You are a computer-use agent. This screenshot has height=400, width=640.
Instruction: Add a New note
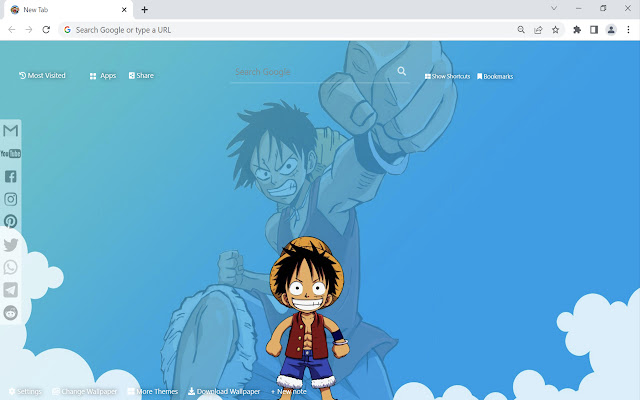coord(289,391)
